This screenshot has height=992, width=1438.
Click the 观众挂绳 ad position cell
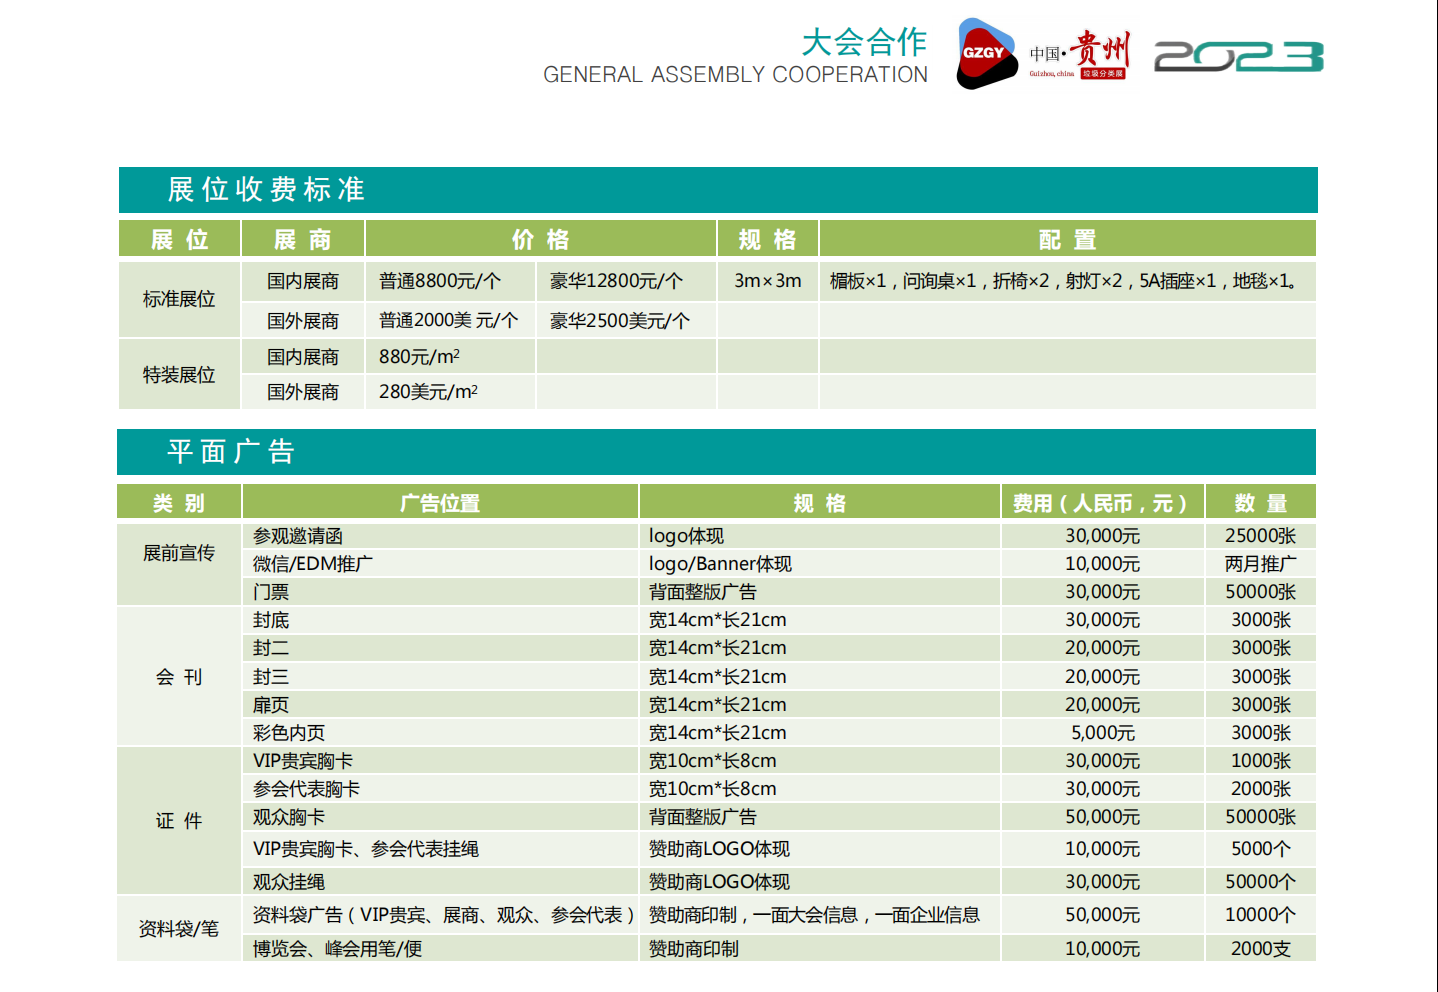(289, 882)
